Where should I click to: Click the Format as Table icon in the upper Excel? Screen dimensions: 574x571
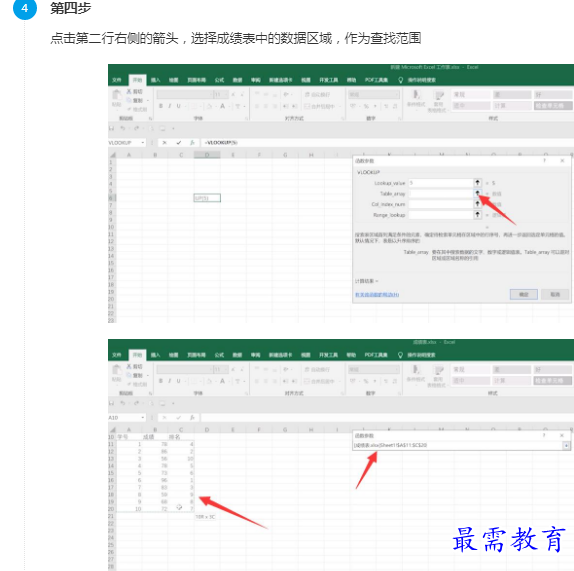pyautogui.click(x=439, y=96)
